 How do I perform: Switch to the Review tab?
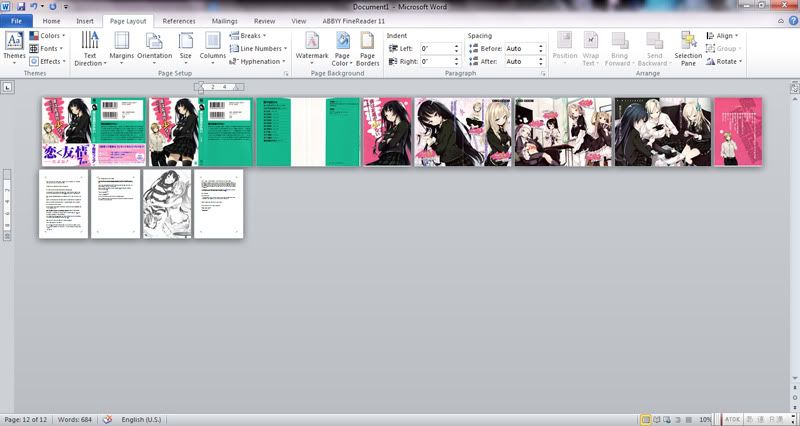264,21
